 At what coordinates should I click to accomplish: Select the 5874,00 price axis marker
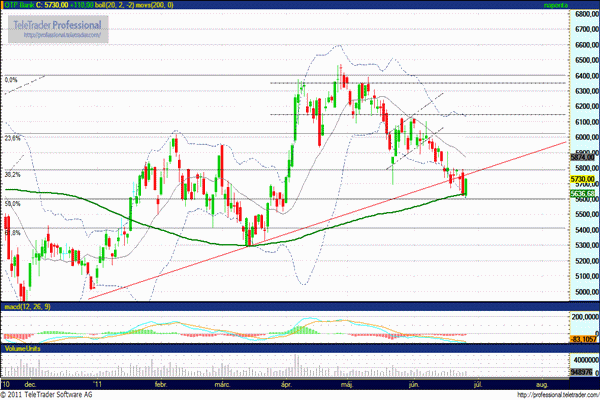(x=584, y=157)
